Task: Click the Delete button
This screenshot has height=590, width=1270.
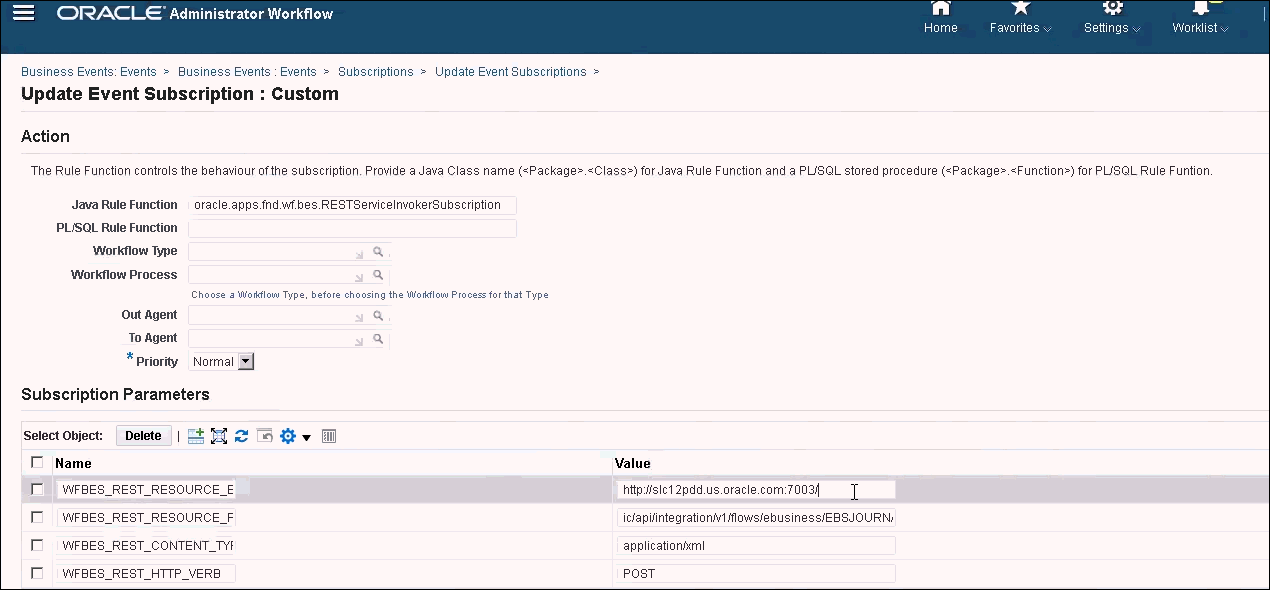Action: 143,436
